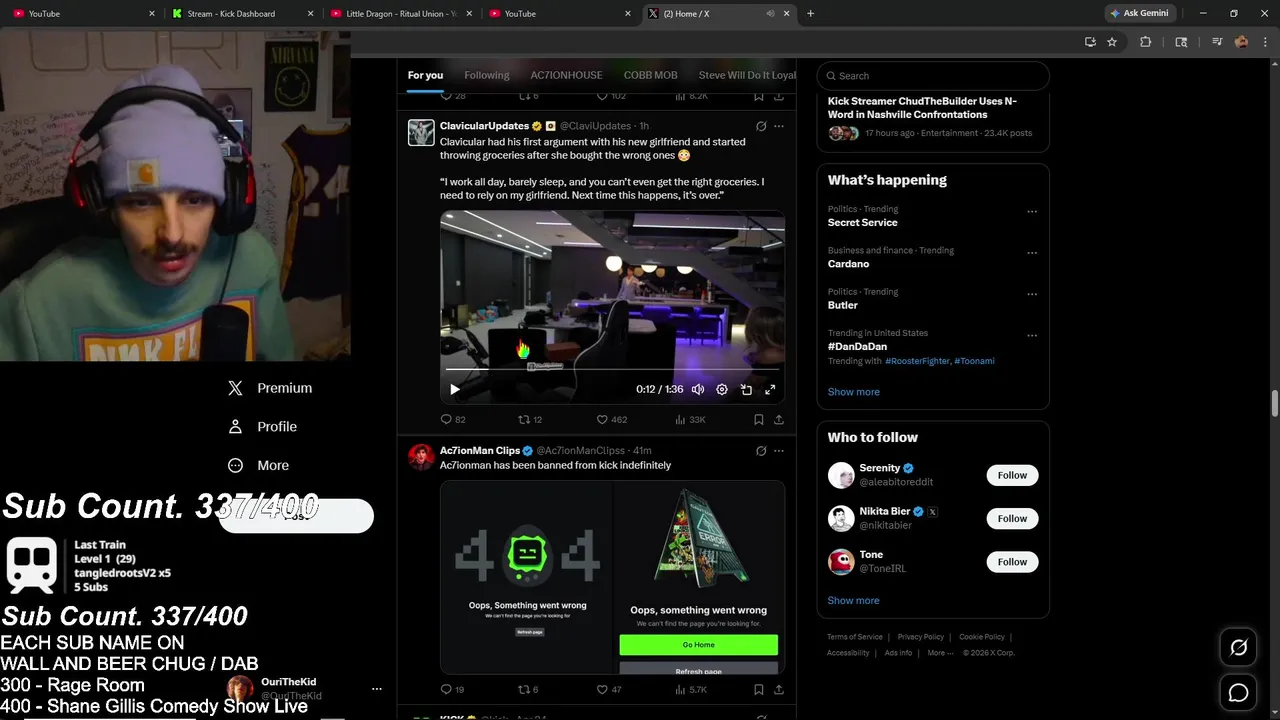Open the Privacy Policy link
The image size is (1280, 720).
point(920,637)
